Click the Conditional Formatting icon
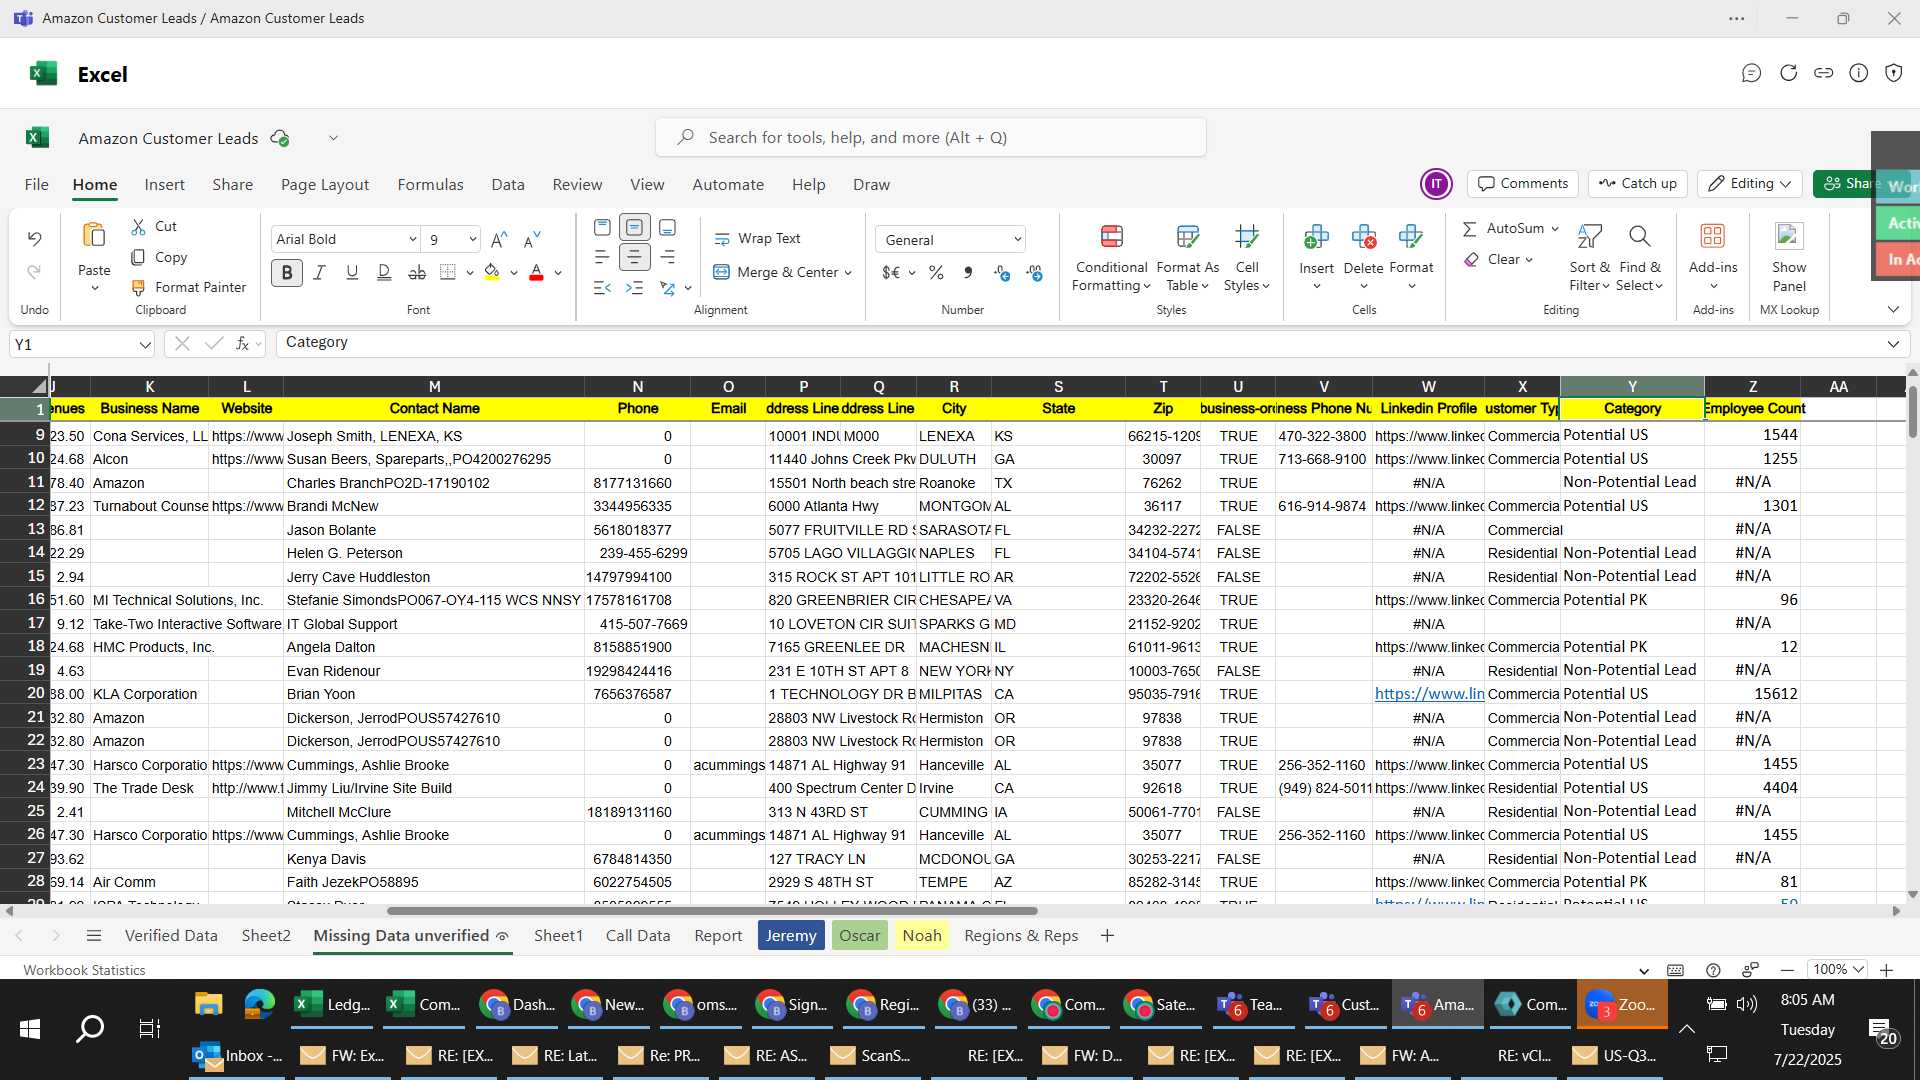This screenshot has height=1080, width=1920. pos(1111,237)
